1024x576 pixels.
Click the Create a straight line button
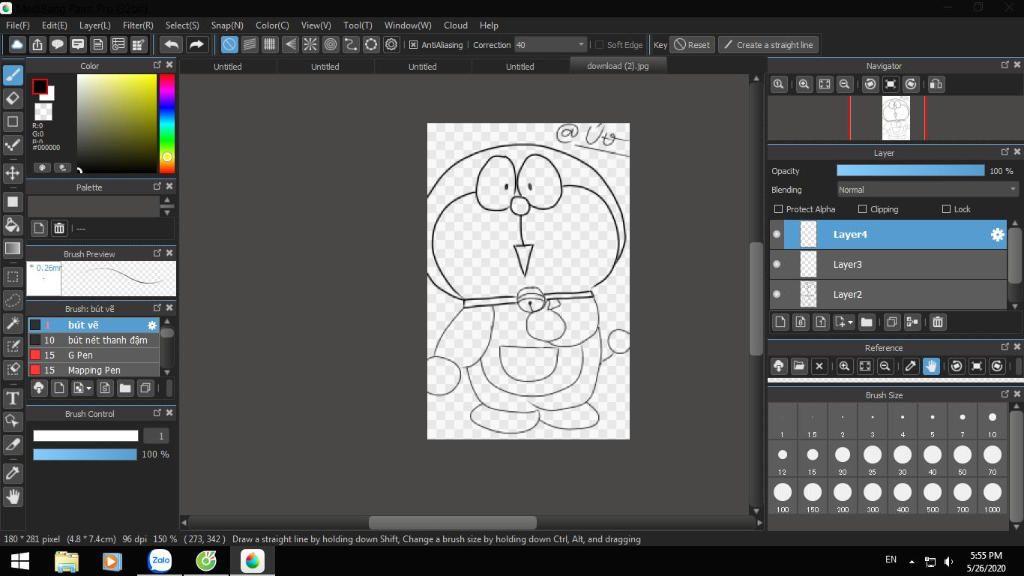(768, 45)
